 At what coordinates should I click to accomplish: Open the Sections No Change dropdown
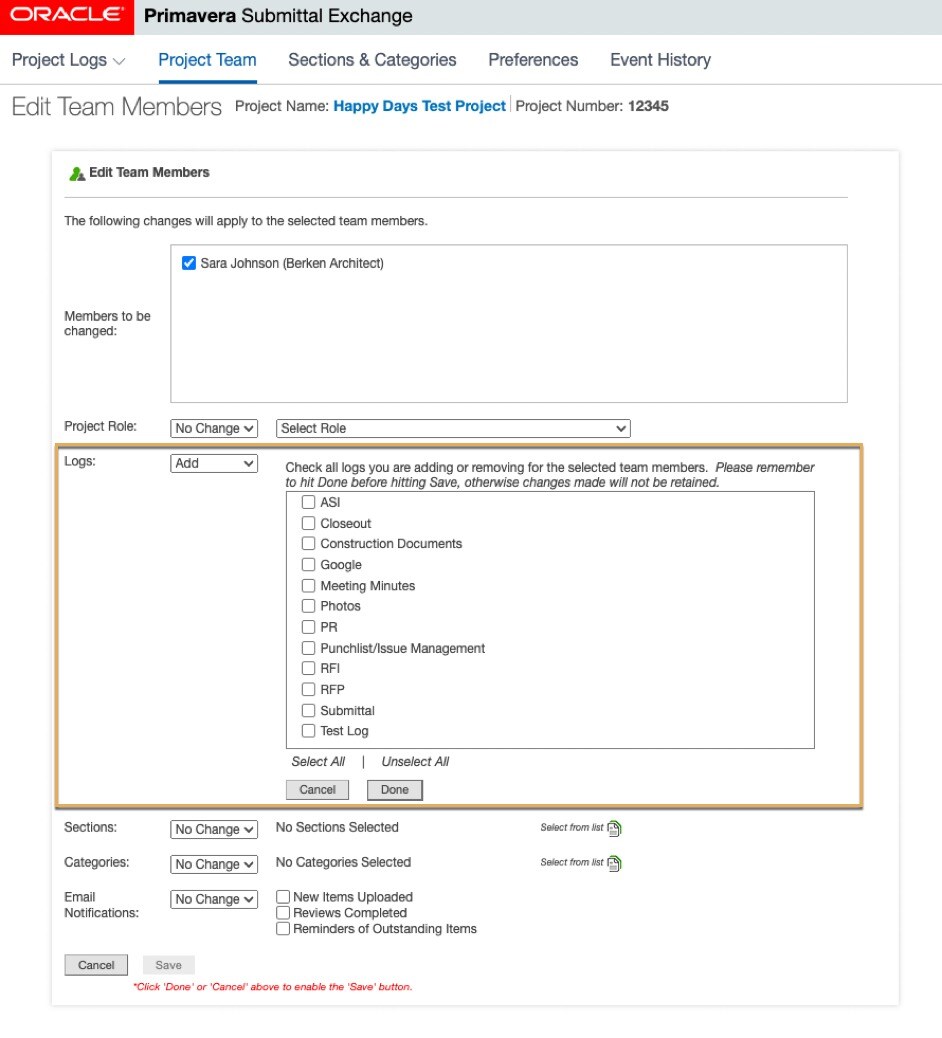tap(214, 829)
